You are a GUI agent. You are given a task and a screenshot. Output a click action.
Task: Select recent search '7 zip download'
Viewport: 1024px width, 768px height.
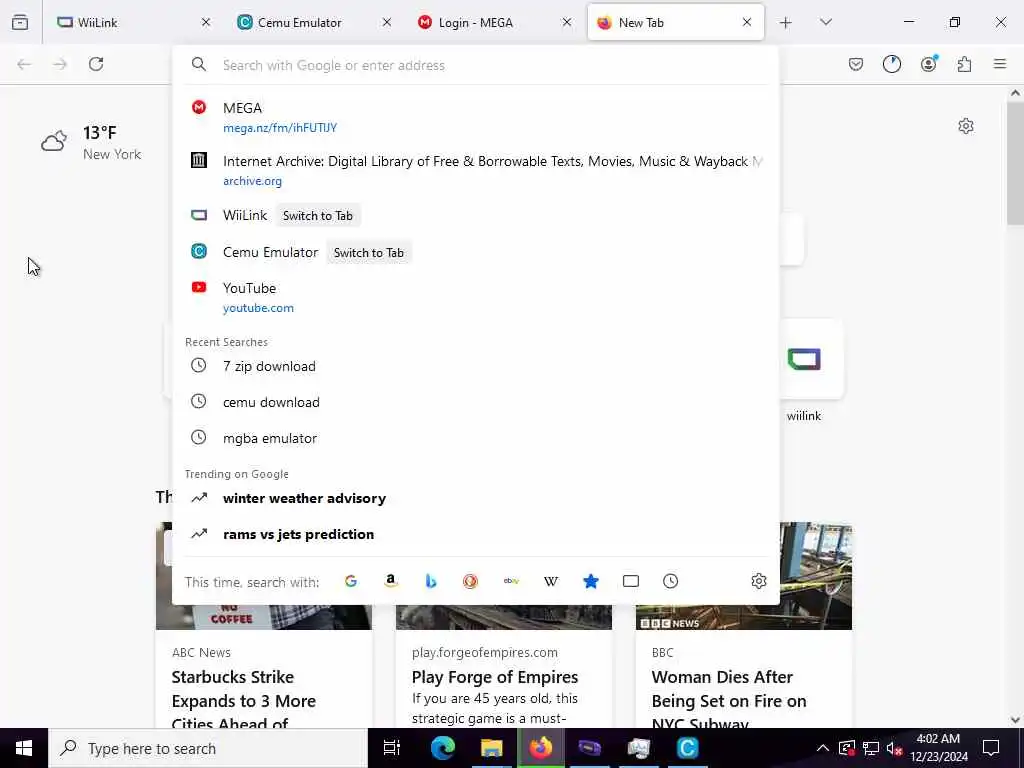click(x=475, y=366)
